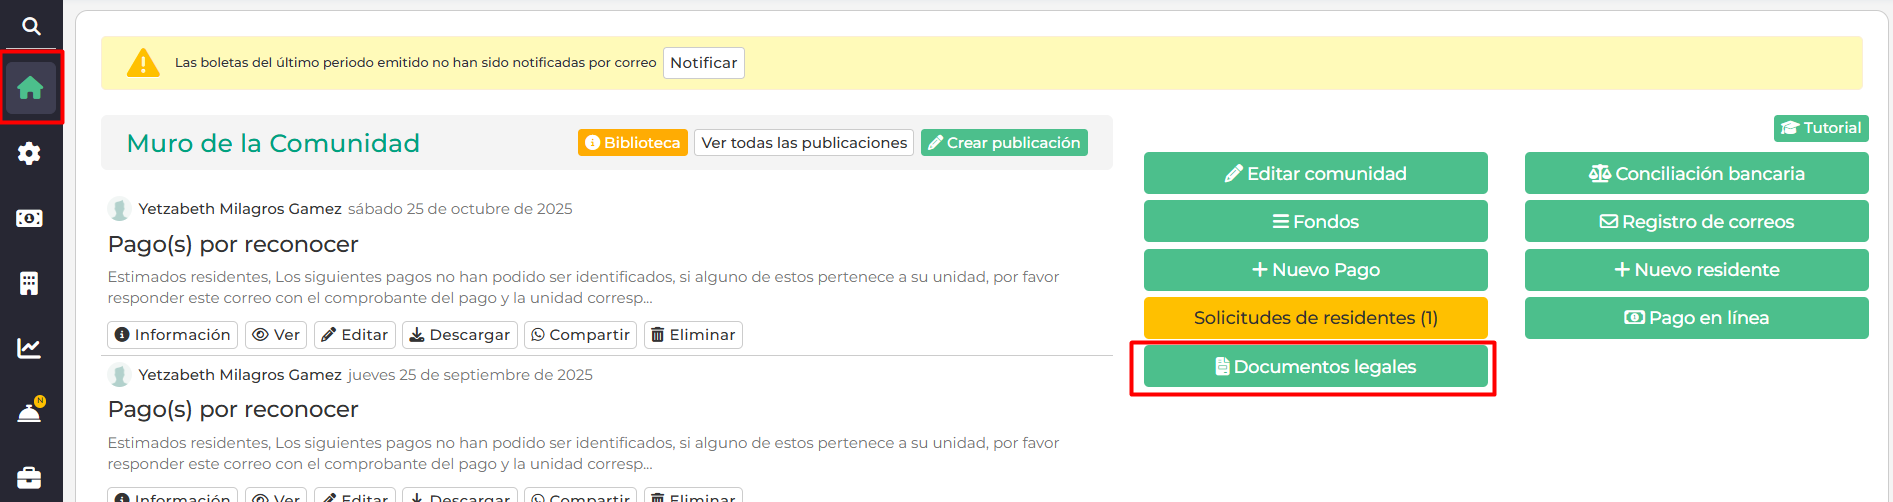Go to the home icon in sidebar
1893x502 pixels.
[30, 88]
